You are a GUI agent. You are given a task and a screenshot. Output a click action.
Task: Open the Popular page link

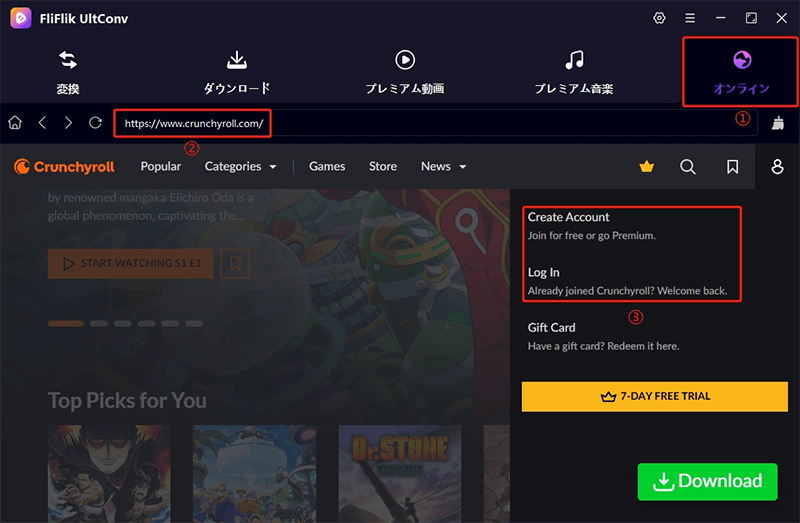click(161, 166)
